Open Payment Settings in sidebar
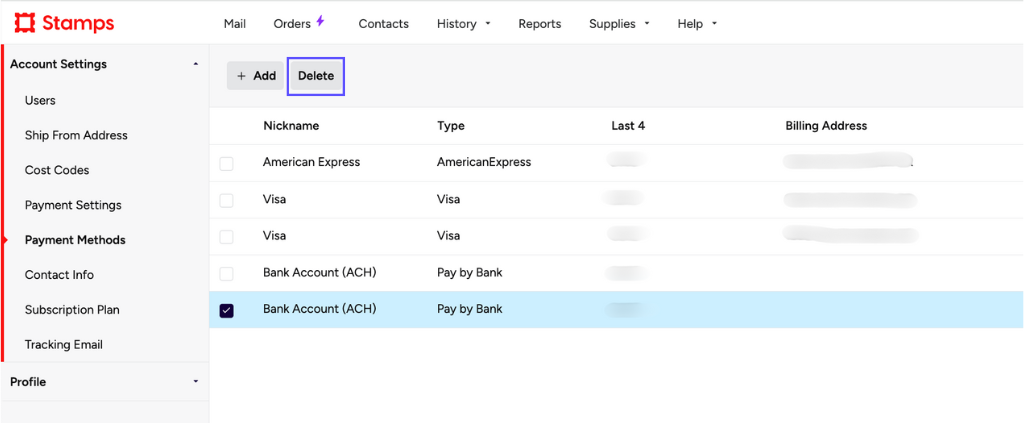Viewport: 1024px width, 423px height. [73, 205]
